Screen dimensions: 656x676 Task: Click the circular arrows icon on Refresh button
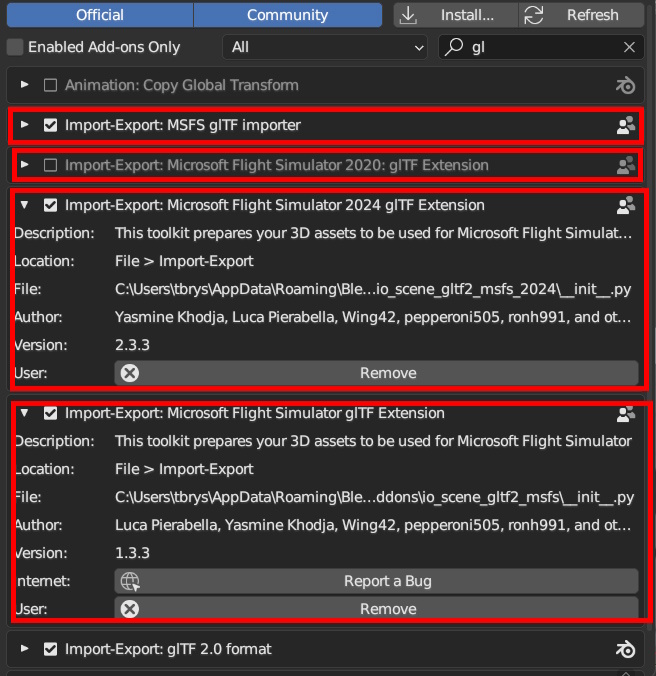pos(534,15)
